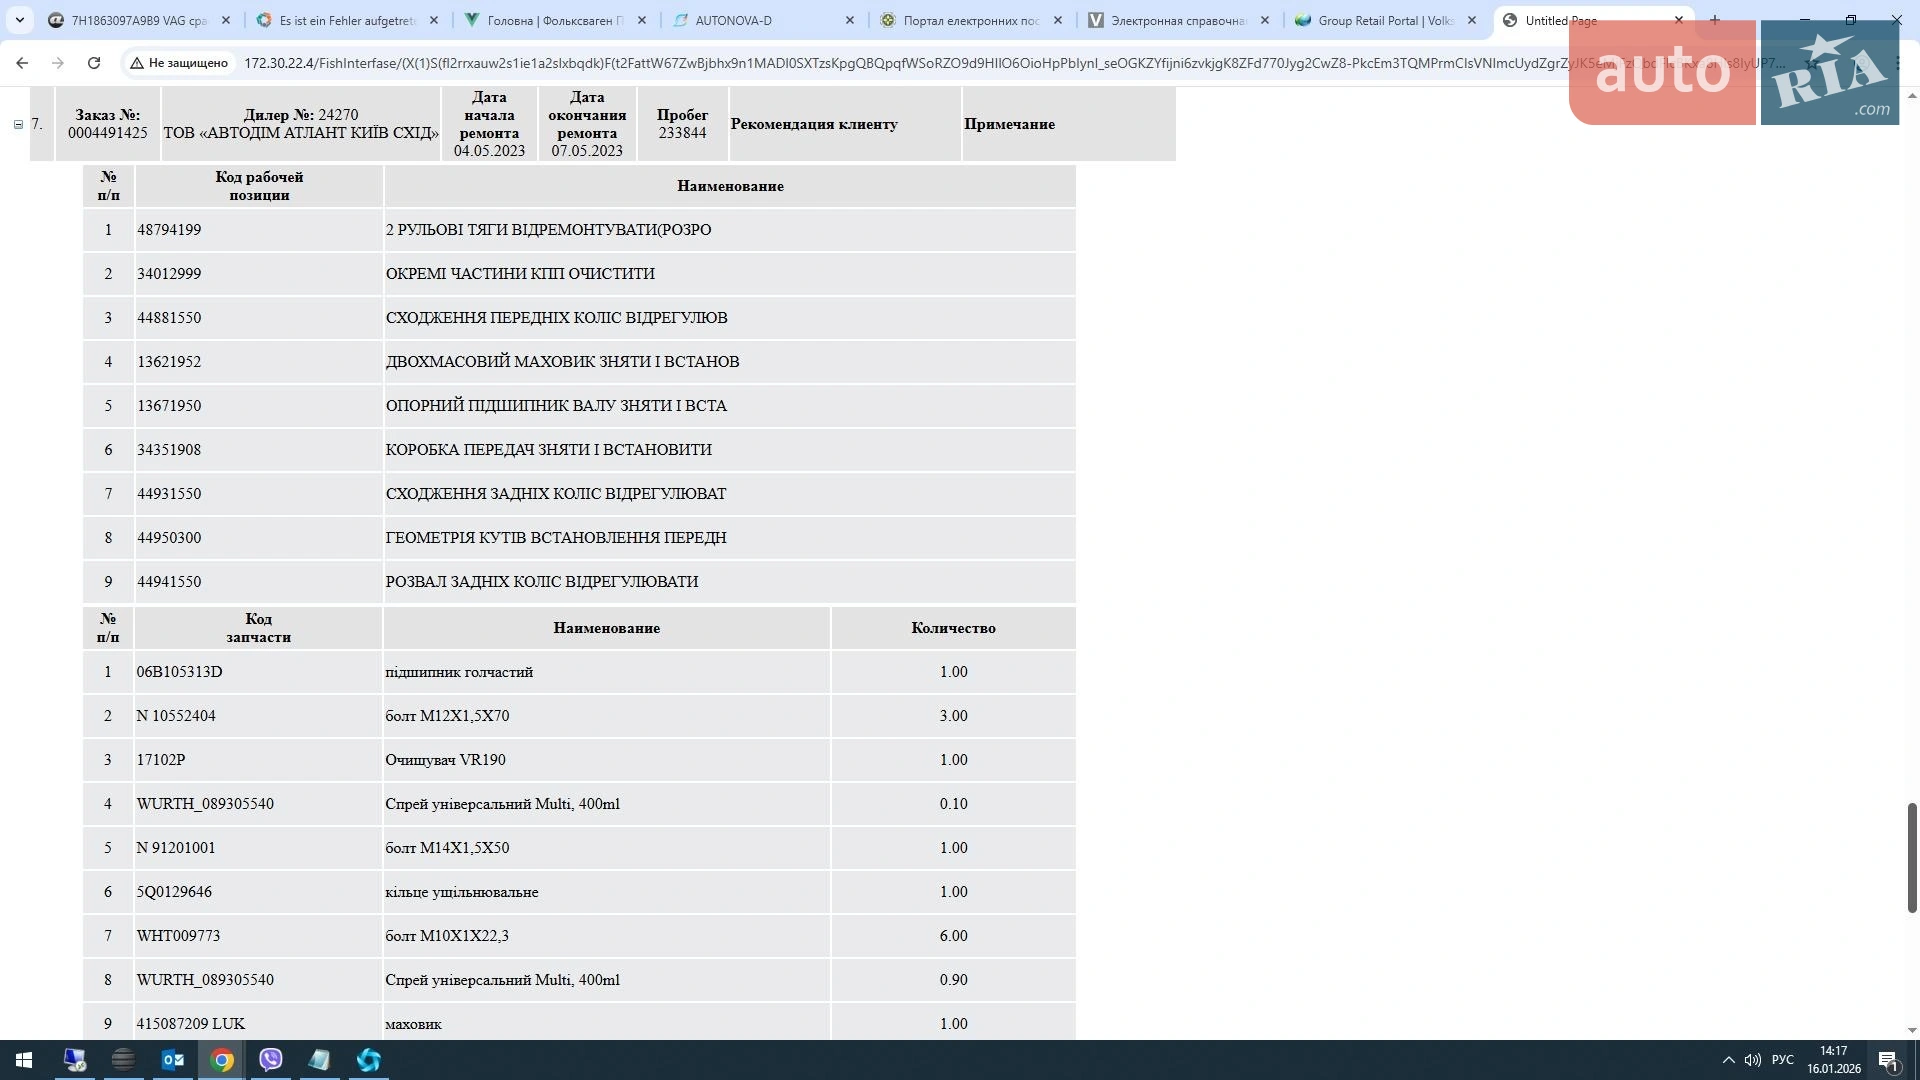This screenshot has height=1080, width=1920.
Task: Reload the page with the refresh icon
Action: (x=94, y=63)
